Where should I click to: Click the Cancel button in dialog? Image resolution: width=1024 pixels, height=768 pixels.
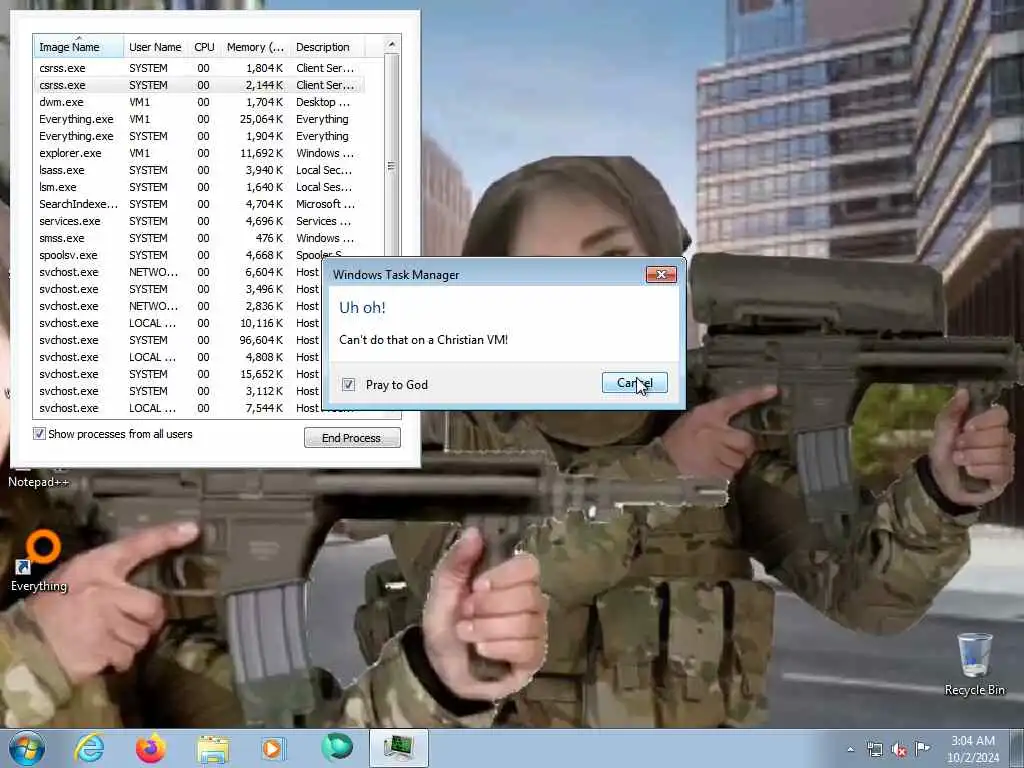coord(635,383)
